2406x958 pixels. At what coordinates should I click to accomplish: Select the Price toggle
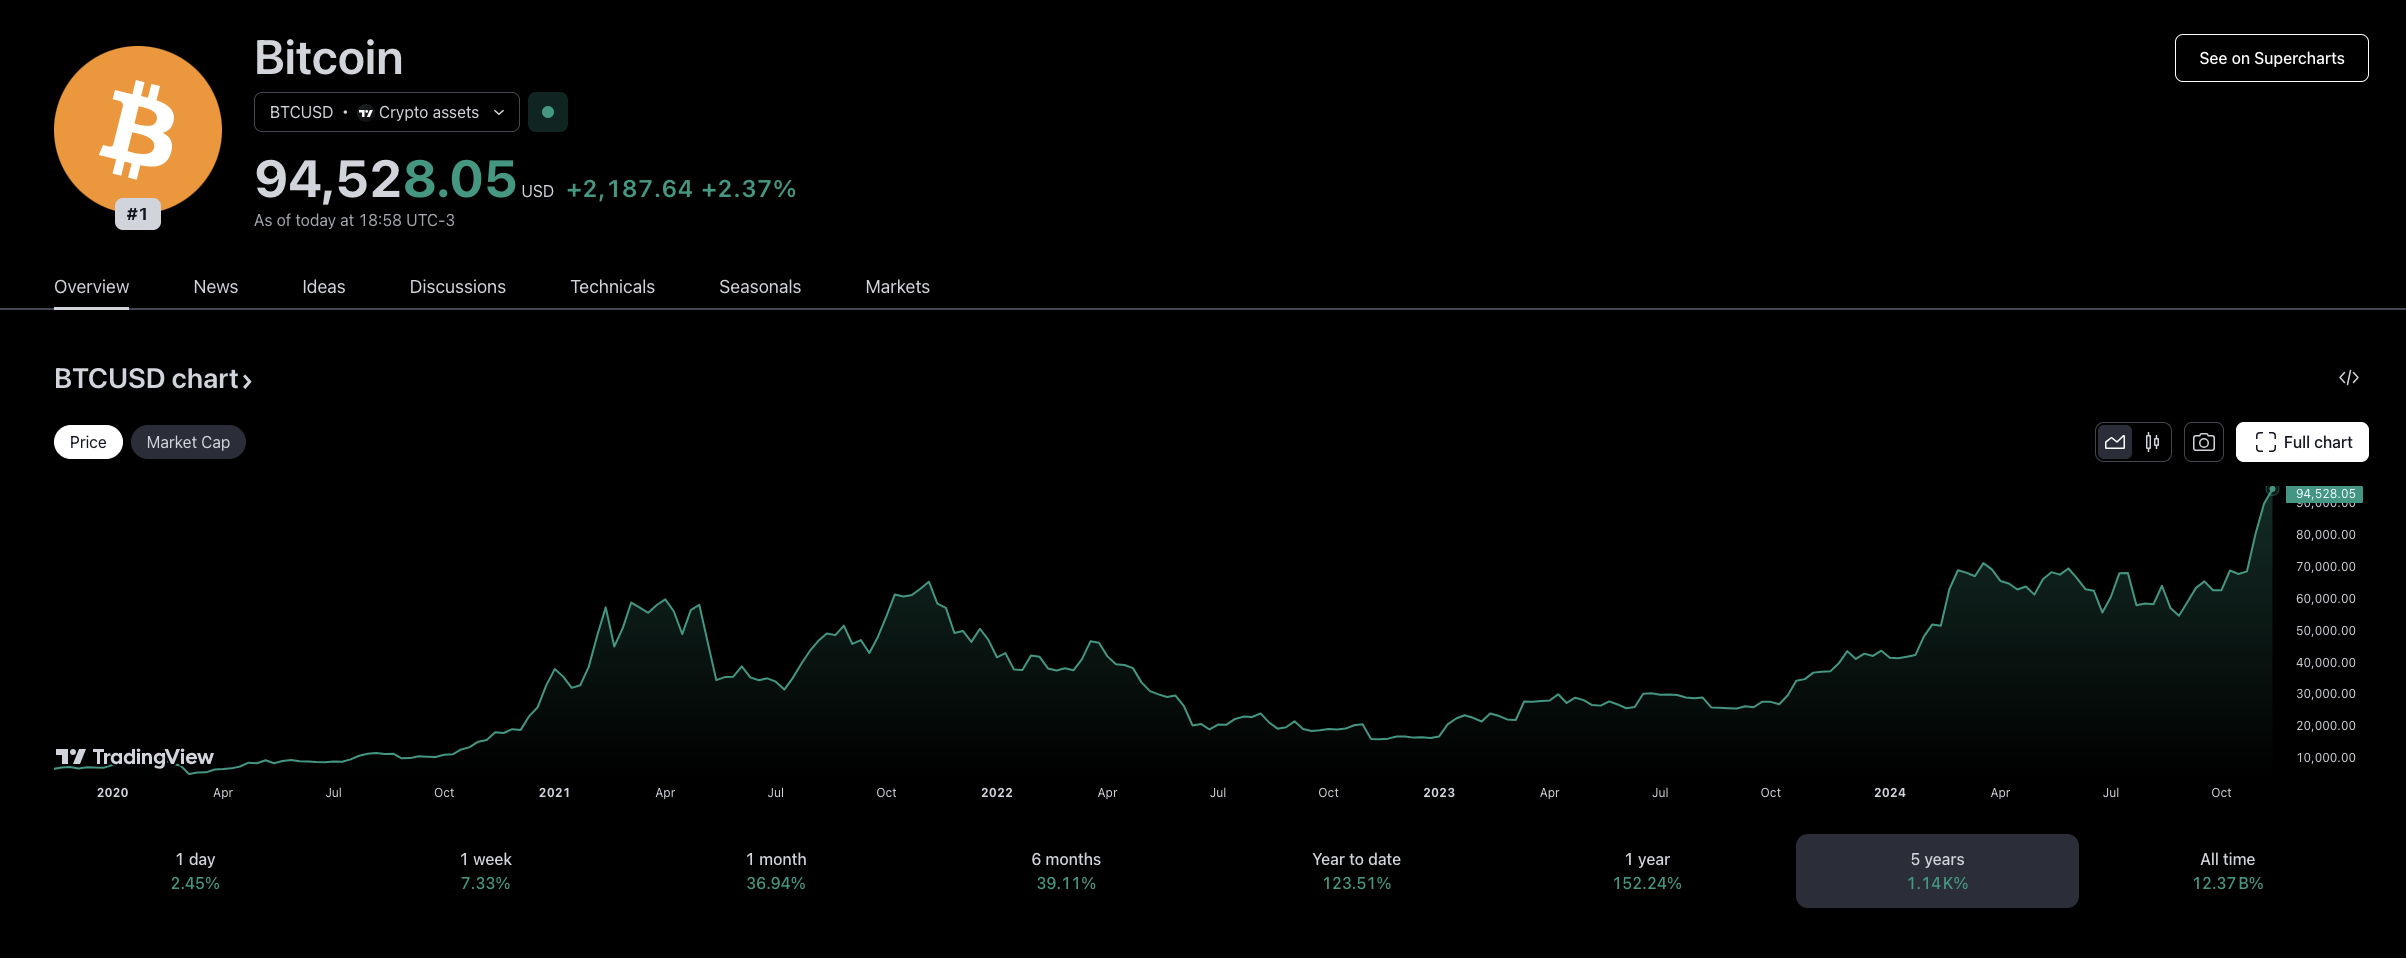point(88,442)
